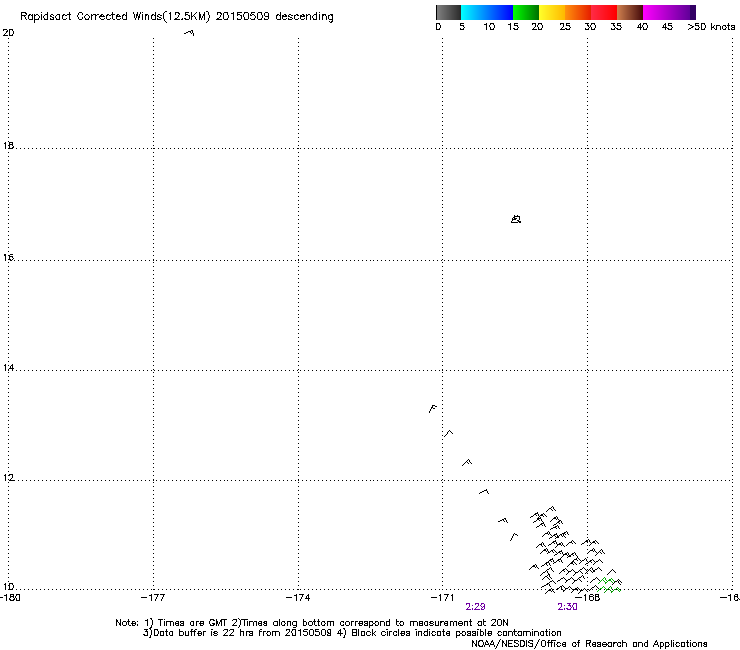Click the latitude label '18' on the axis

coord(8,146)
